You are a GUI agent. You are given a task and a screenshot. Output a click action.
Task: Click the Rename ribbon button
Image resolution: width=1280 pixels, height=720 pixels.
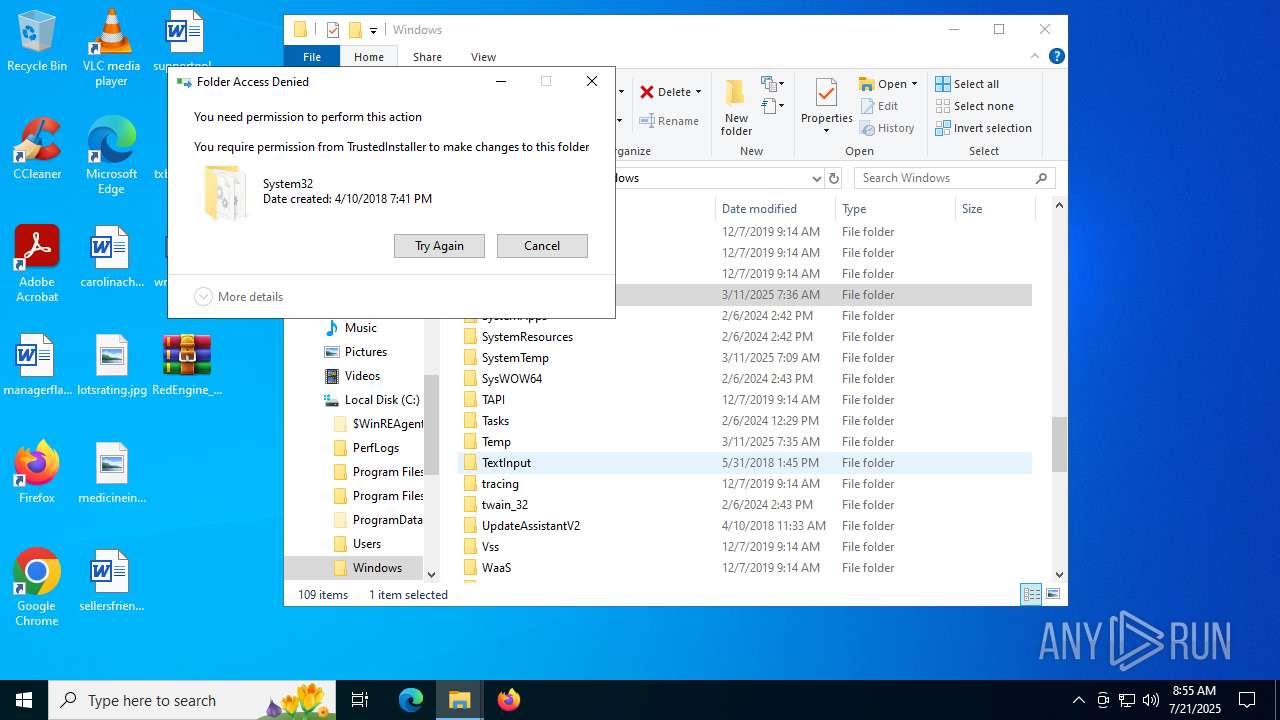(x=669, y=121)
